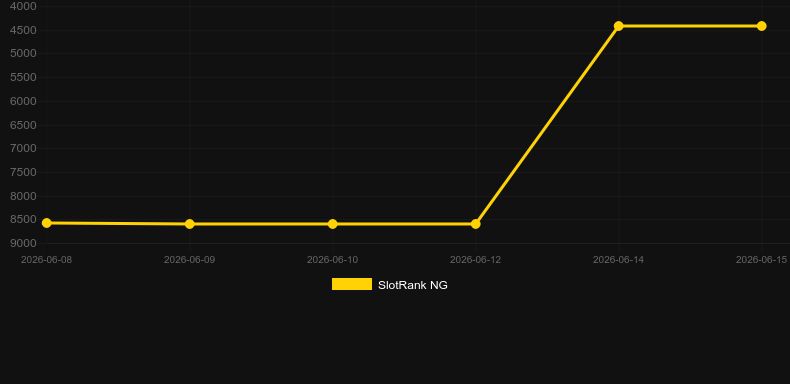Click the 6000 y-axis value

tap(23, 101)
